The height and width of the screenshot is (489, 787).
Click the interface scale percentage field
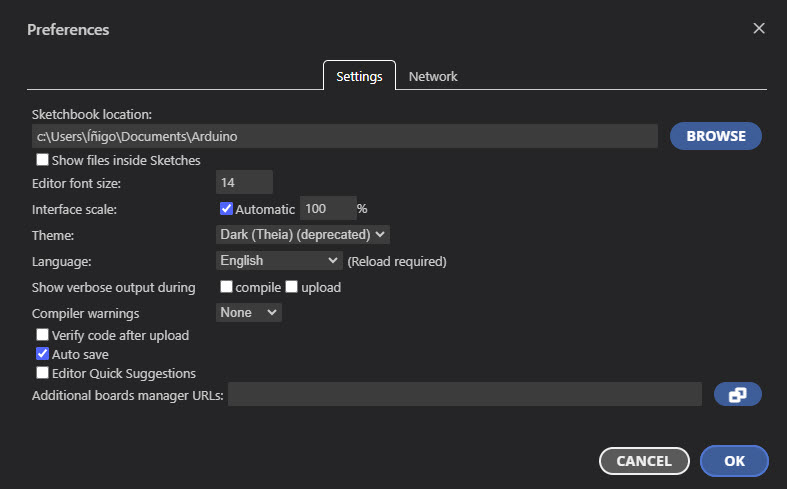327,209
